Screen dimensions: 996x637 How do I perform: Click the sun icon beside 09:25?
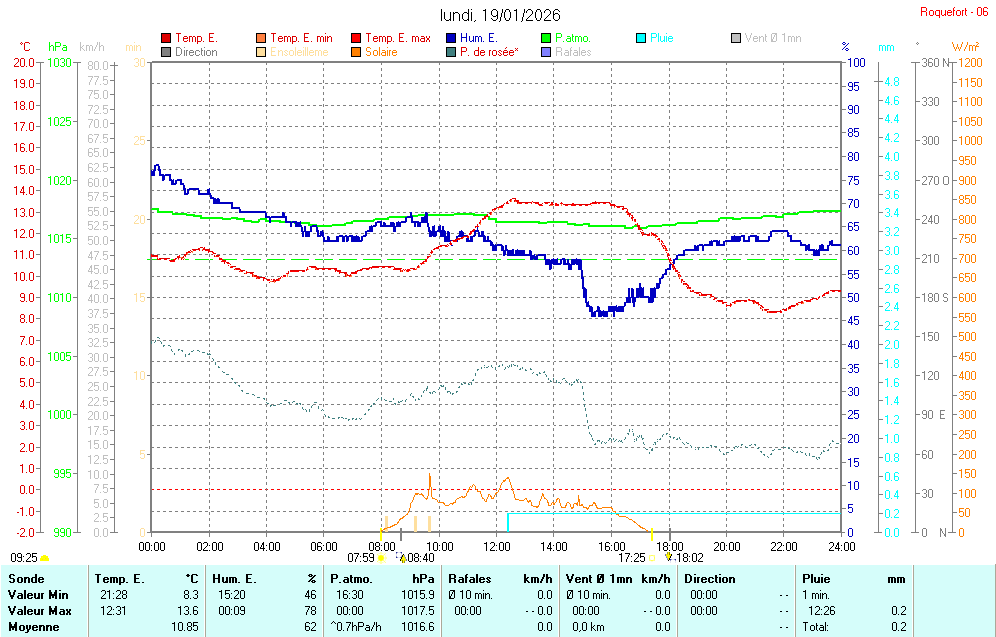(x=44, y=558)
